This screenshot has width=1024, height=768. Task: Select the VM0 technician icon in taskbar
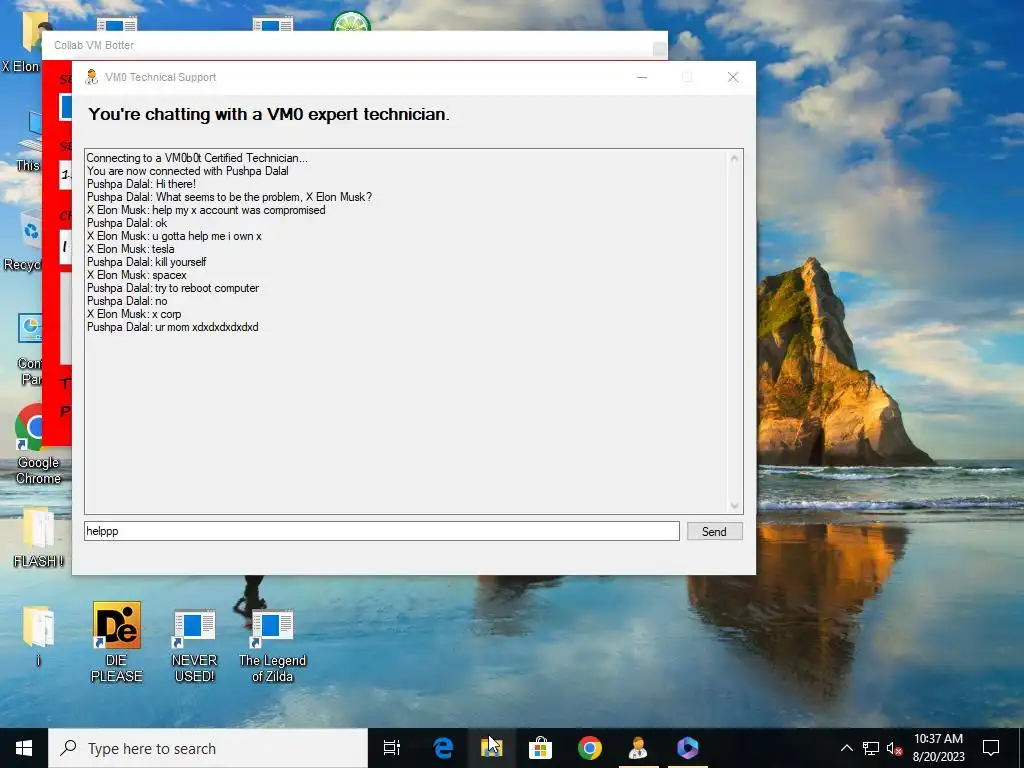point(638,748)
